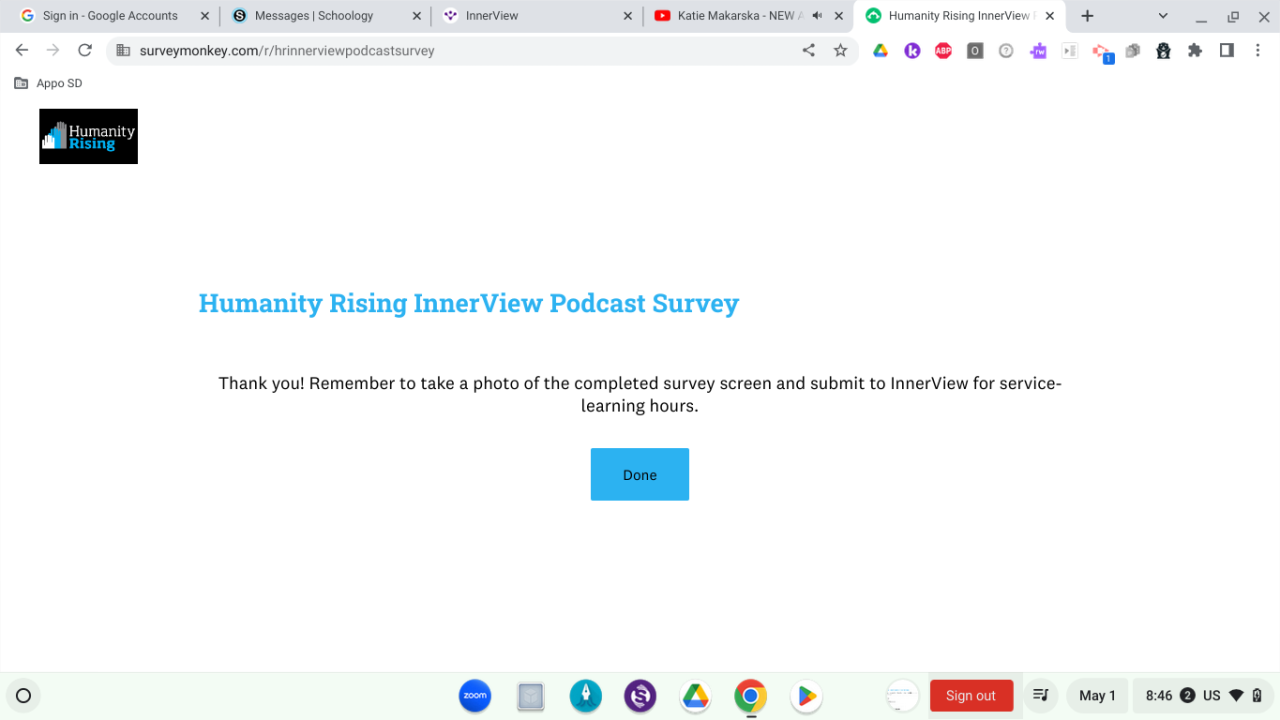Open Google Drive from the shelf
The height and width of the screenshot is (720, 1280).
click(x=695, y=696)
